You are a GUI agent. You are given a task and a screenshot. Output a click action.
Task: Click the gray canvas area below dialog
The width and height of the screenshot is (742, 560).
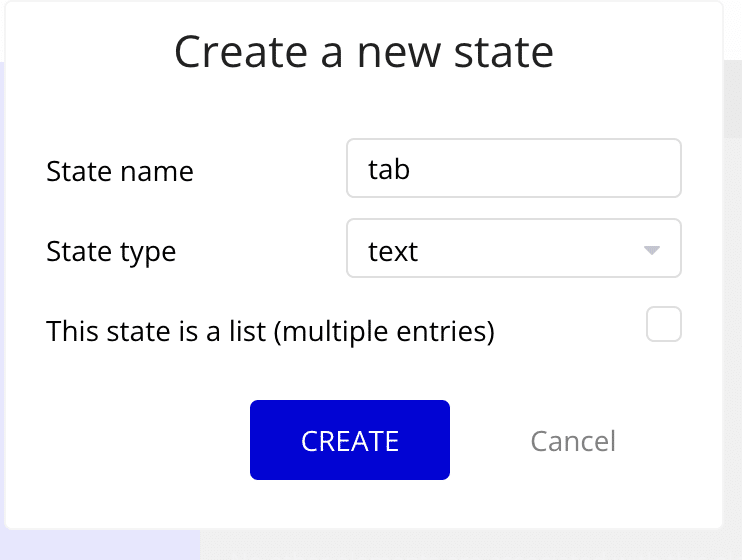471,545
